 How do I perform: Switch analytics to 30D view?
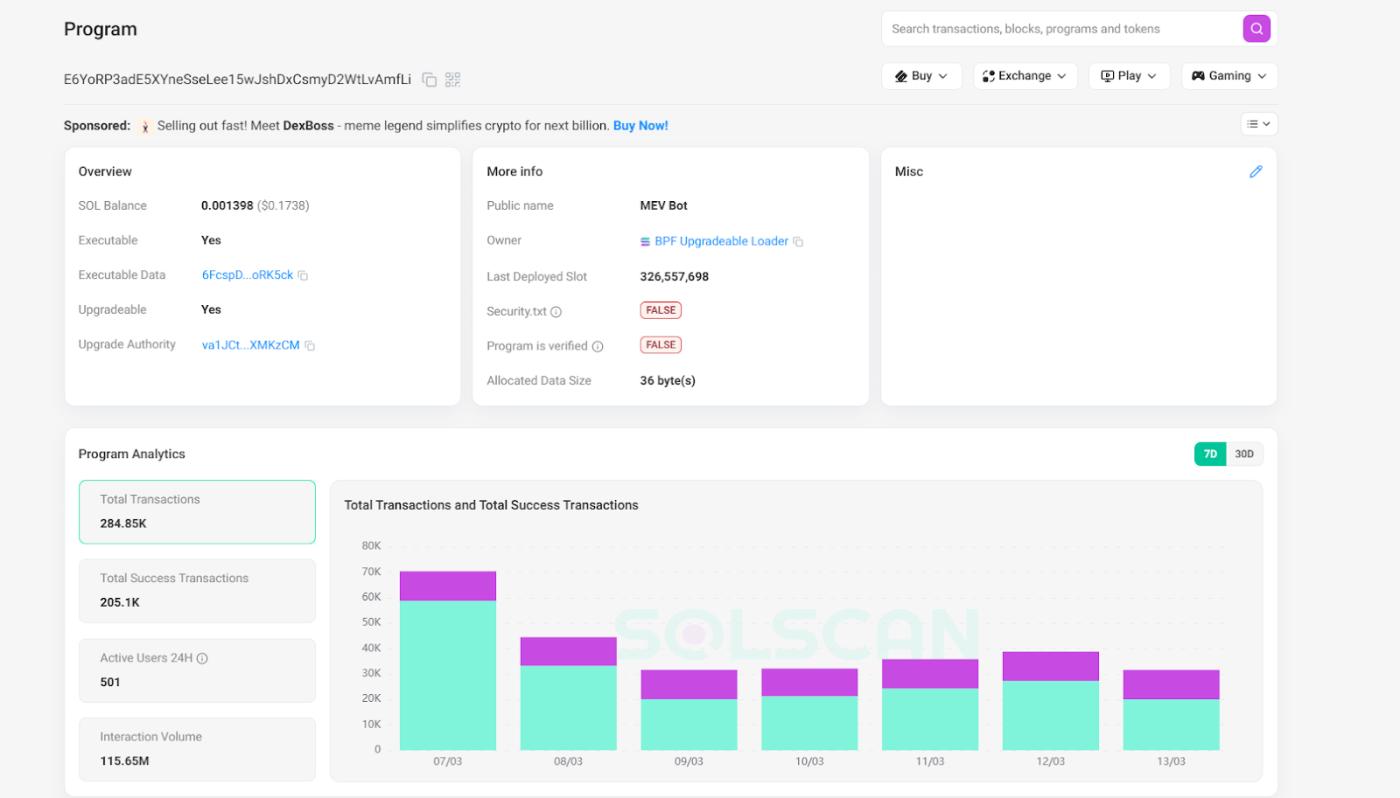[1246, 453]
